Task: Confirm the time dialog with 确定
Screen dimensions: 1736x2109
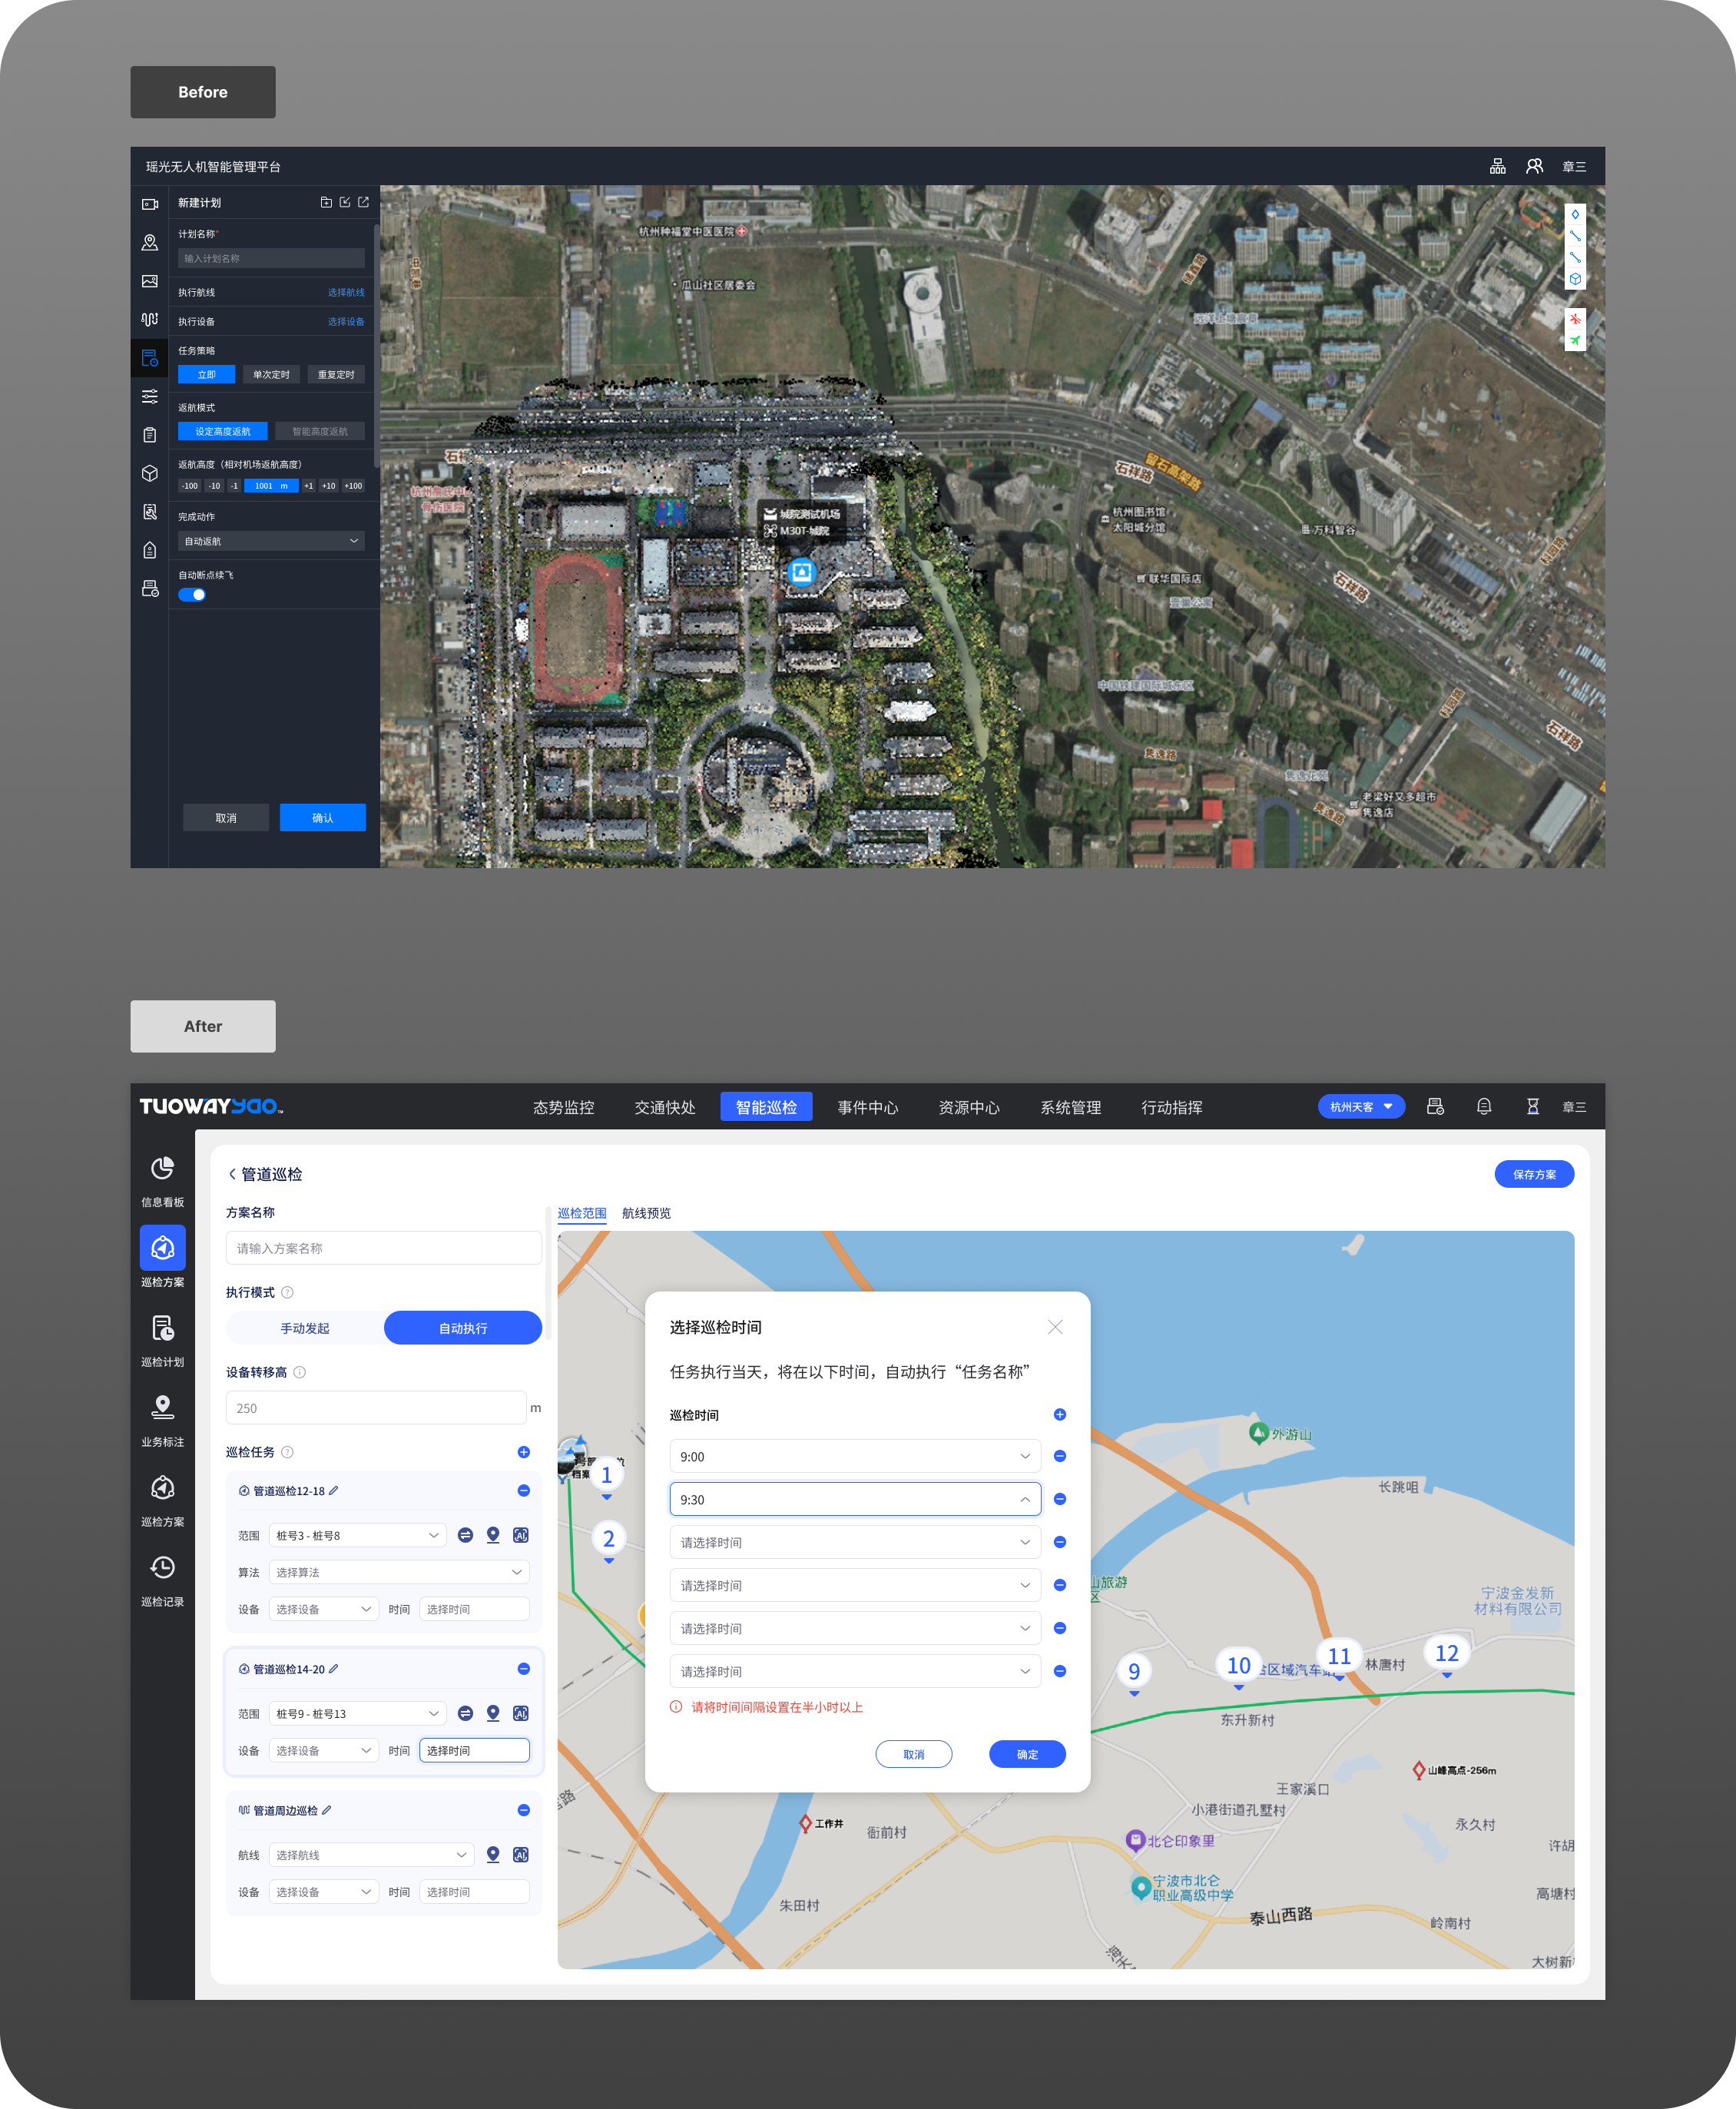Action: [x=1027, y=1754]
